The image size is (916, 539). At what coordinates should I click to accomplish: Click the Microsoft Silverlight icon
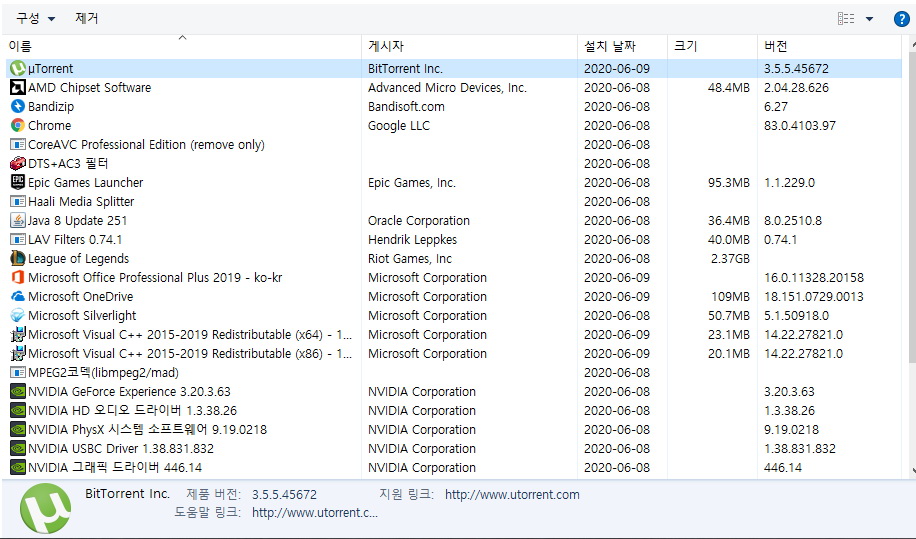[18, 315]
